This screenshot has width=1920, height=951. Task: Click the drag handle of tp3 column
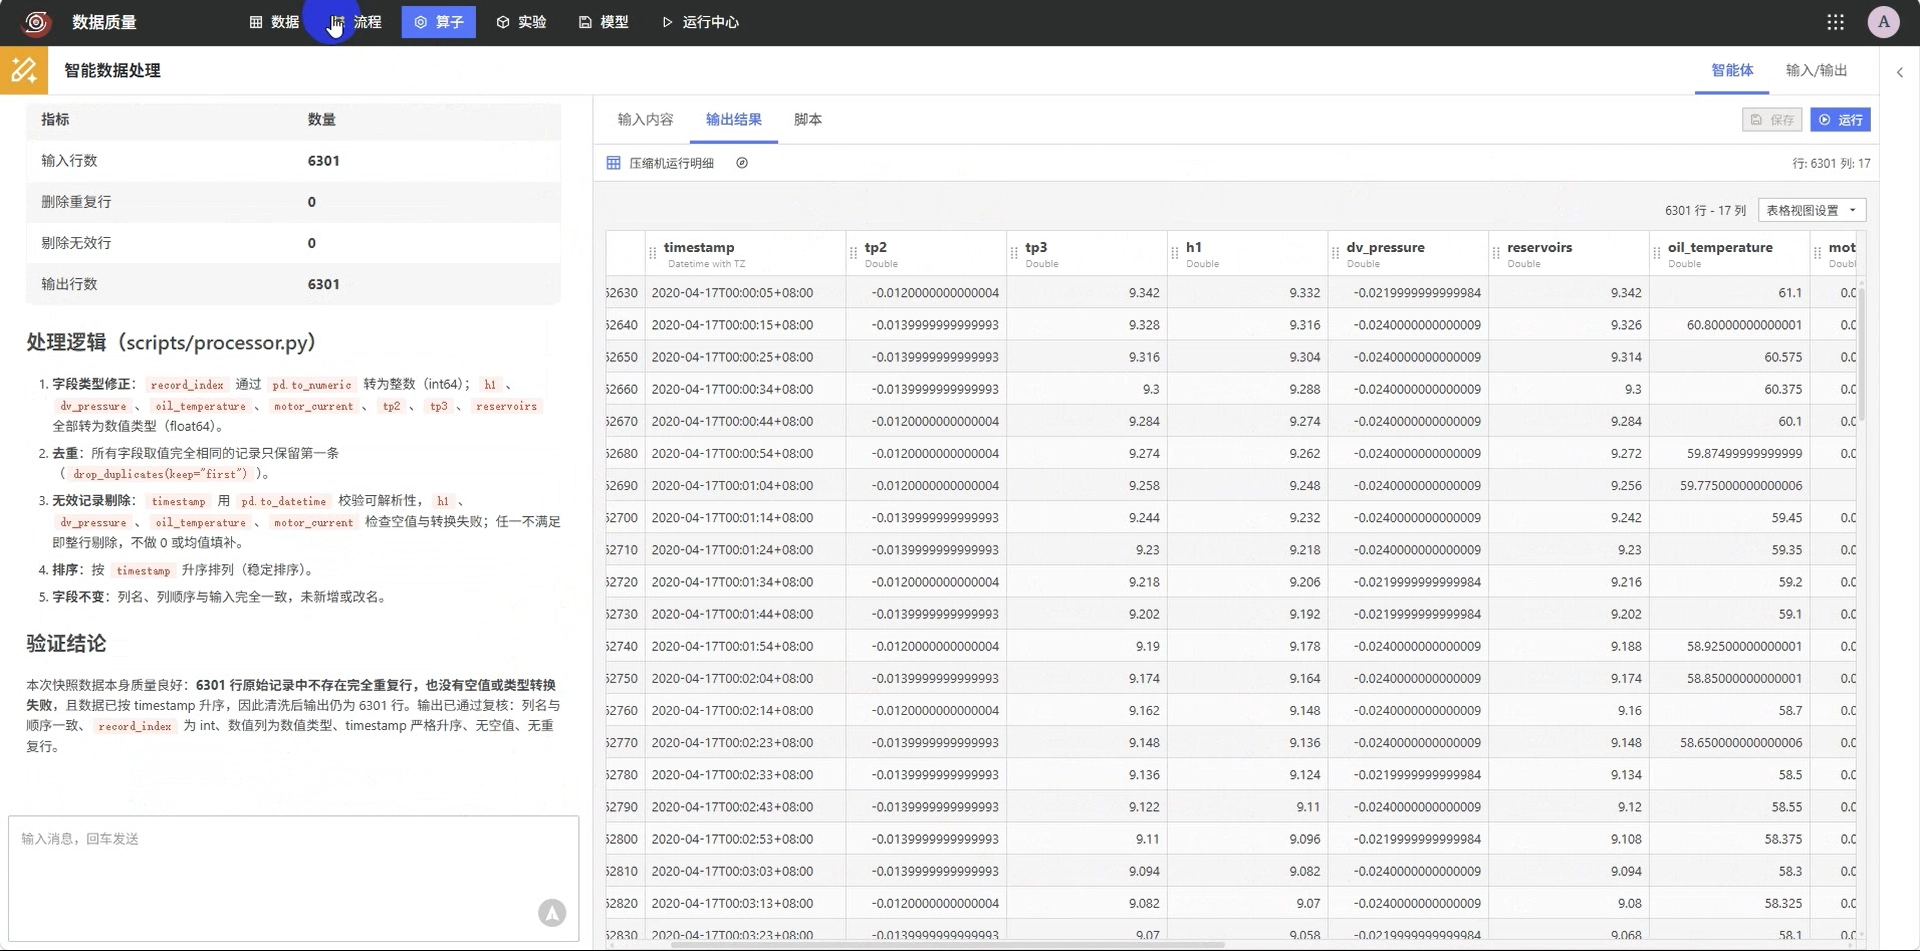tap(1014, 254)
